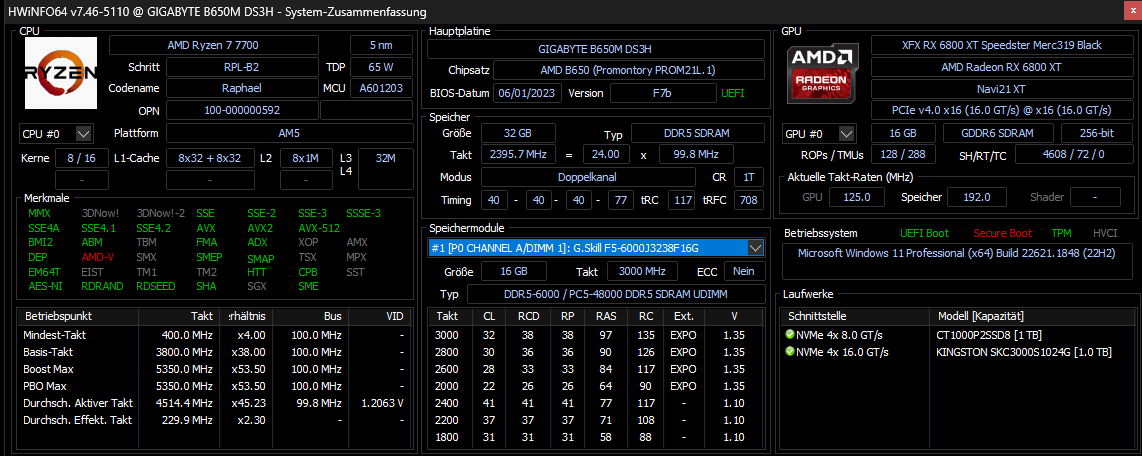Image resolution: width=1142 pixels, height=456 pixels.
Task: Click the Raphael codename field
Action: 242,89
